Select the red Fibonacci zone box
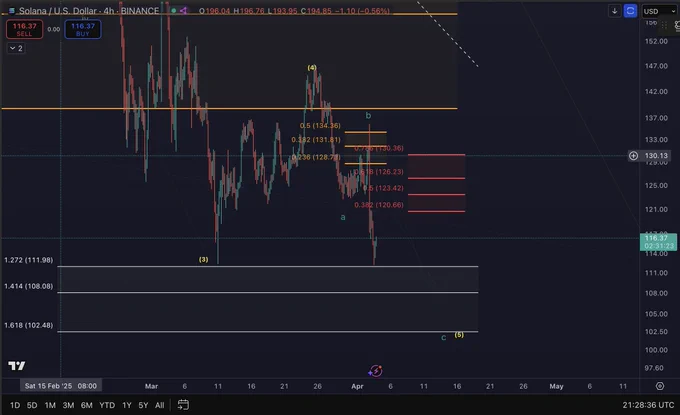Image resolution: width=680 pixels, height=415 pixels. click(x=436, y=183)
